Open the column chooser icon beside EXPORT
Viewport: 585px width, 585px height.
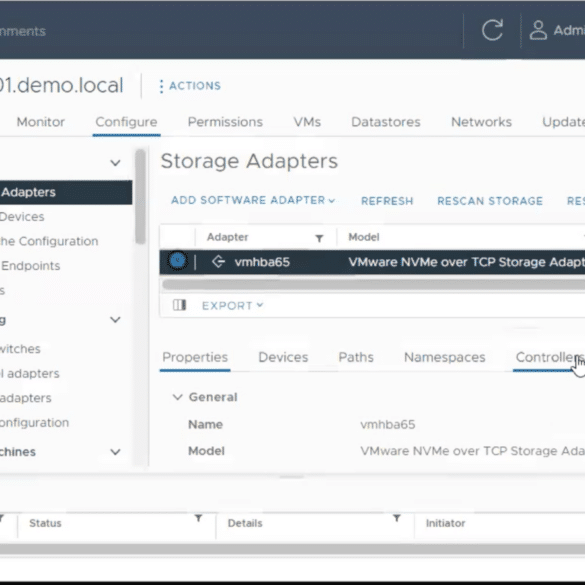click(179, 305)
